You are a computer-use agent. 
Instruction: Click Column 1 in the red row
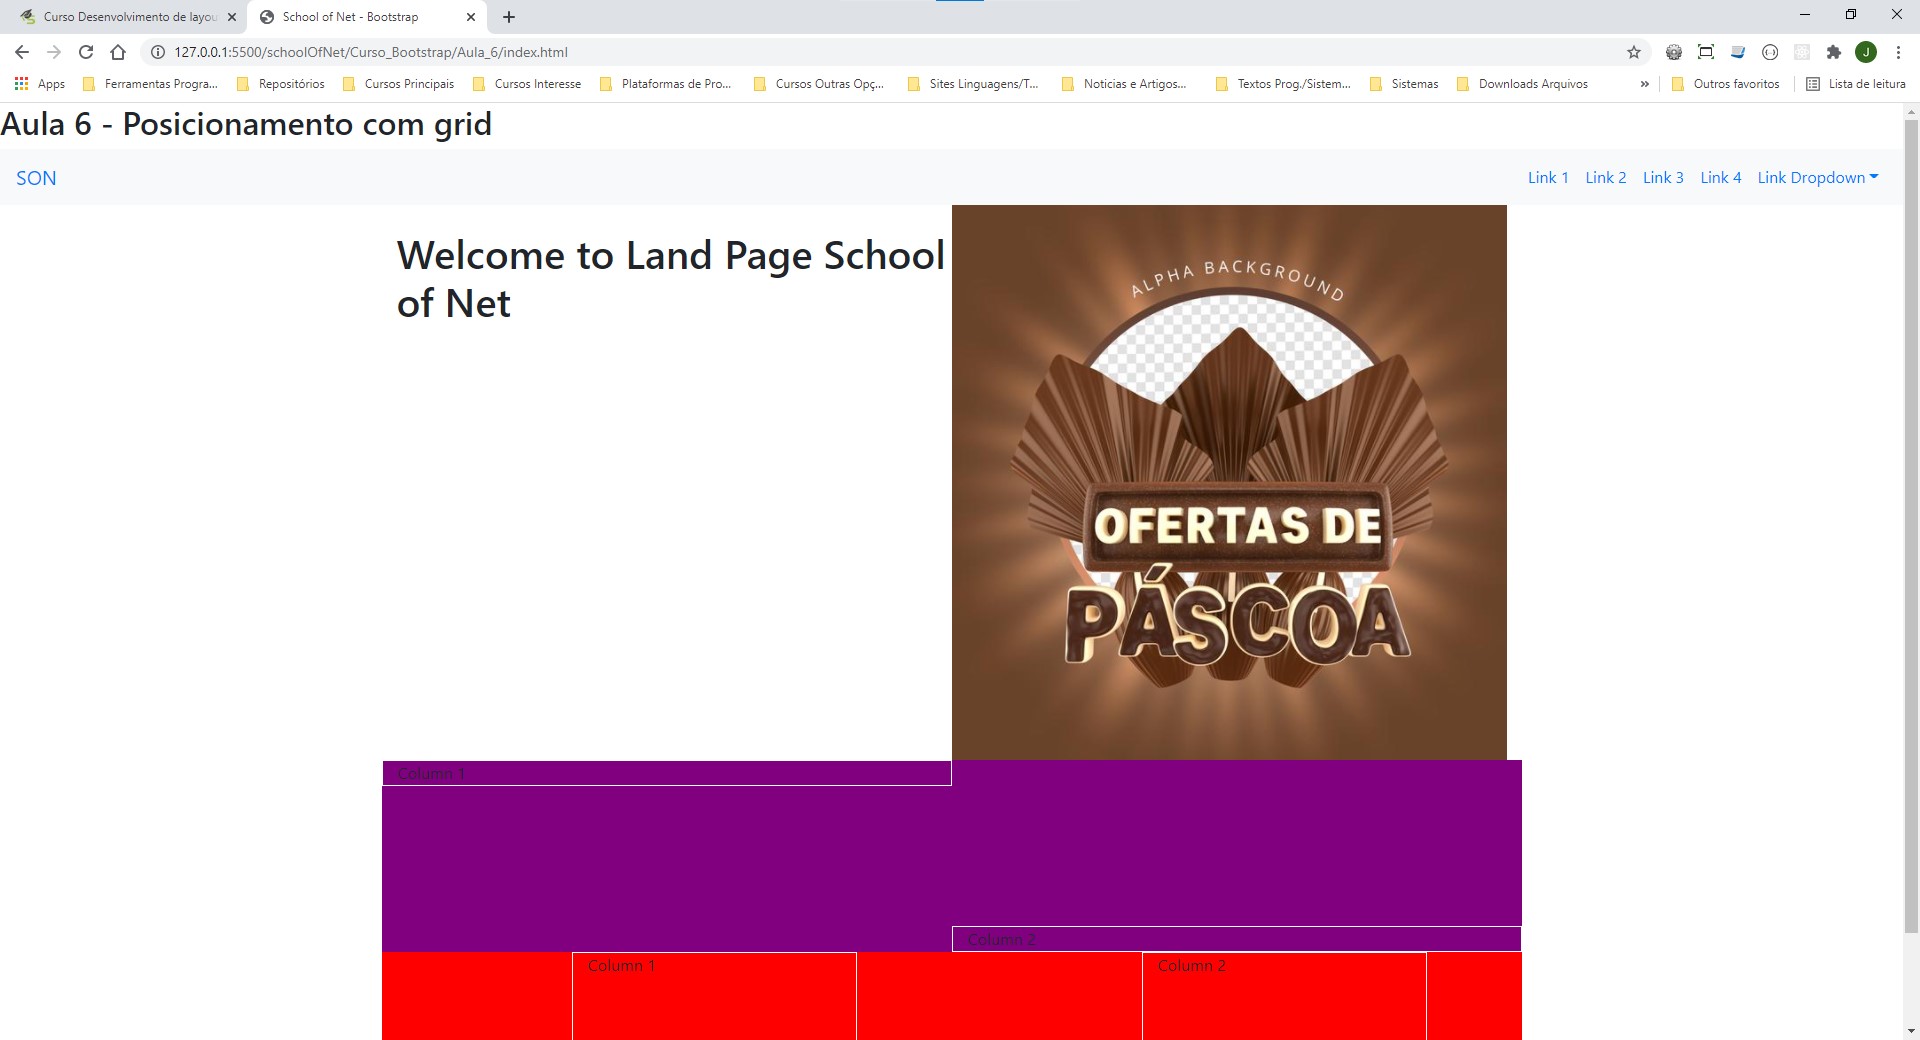tap(714, 996)
